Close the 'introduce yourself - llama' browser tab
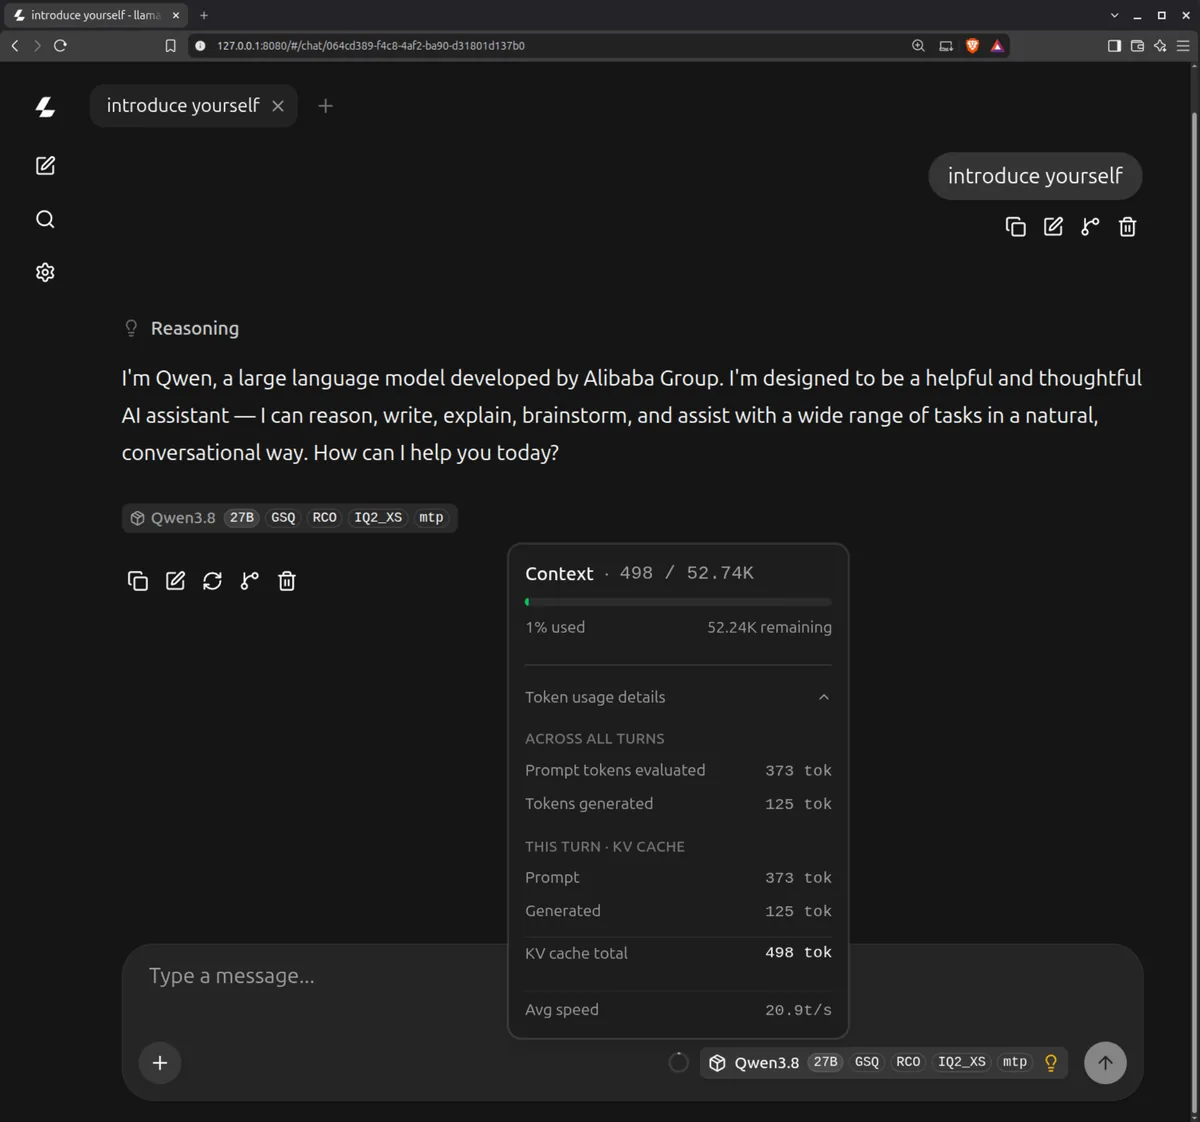 pos(176,15)
